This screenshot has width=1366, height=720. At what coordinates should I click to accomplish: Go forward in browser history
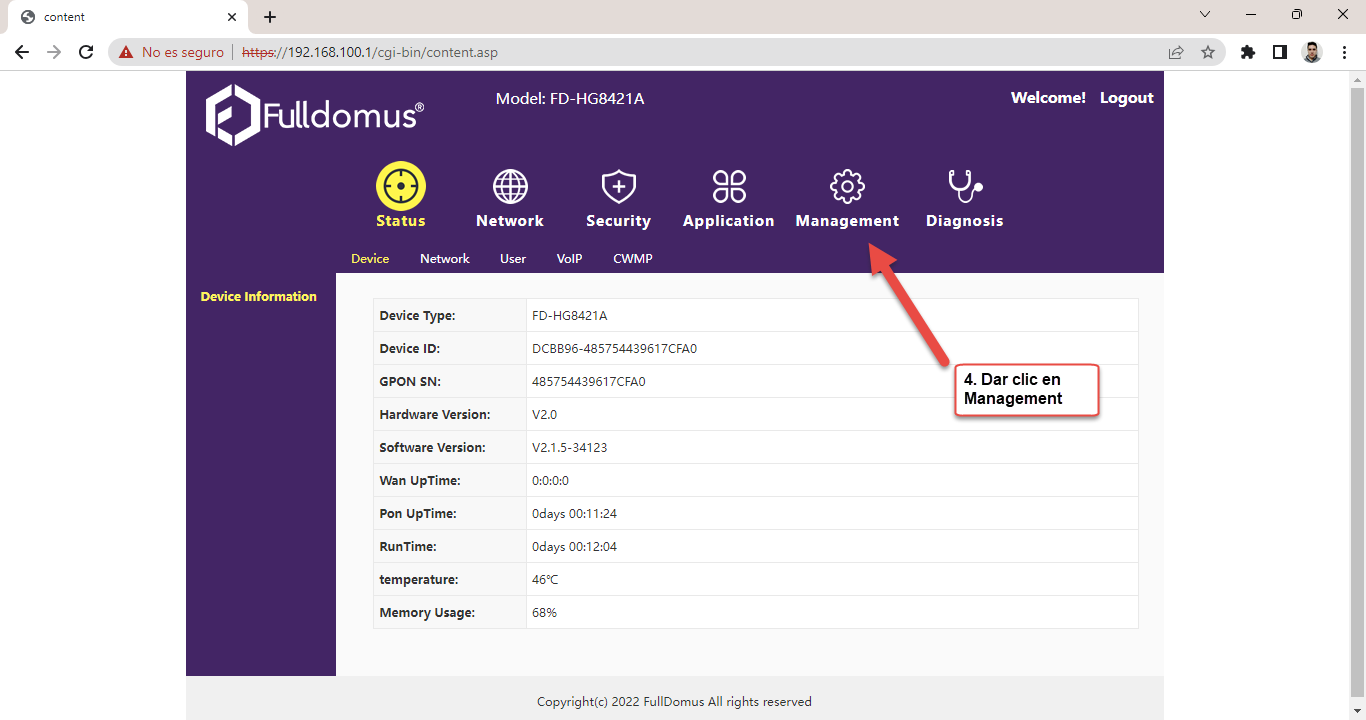(54, 52)
